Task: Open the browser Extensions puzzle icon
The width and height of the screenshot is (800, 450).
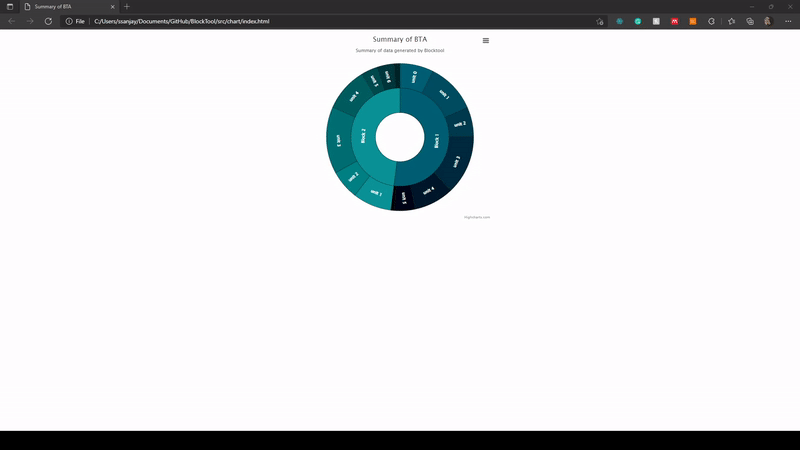Action: (x=711, y=21)
